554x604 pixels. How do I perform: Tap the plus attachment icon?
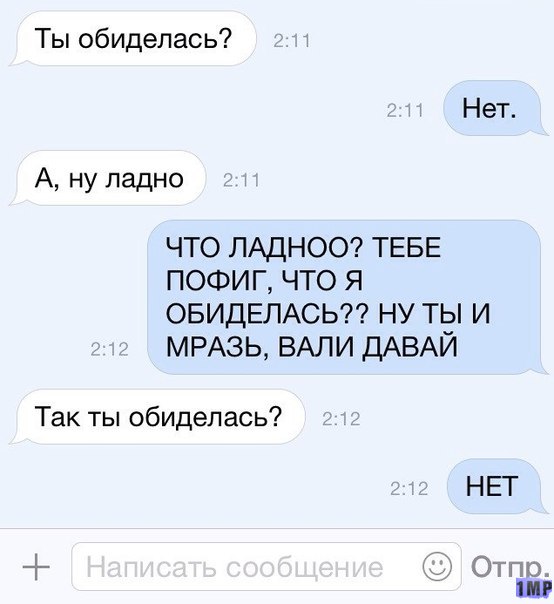(x=36, y=567)
